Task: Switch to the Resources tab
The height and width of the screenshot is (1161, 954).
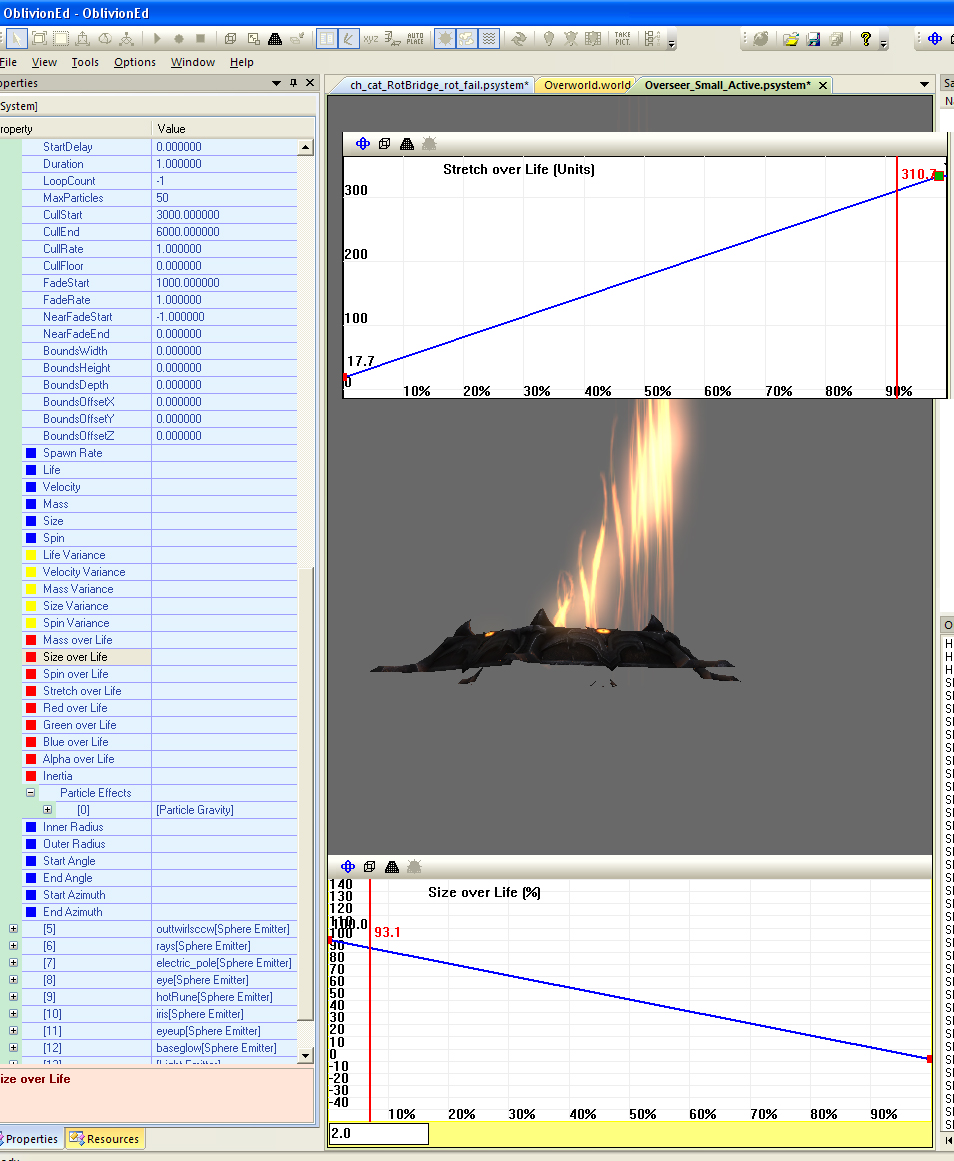Action: (x=105, y=1139)
